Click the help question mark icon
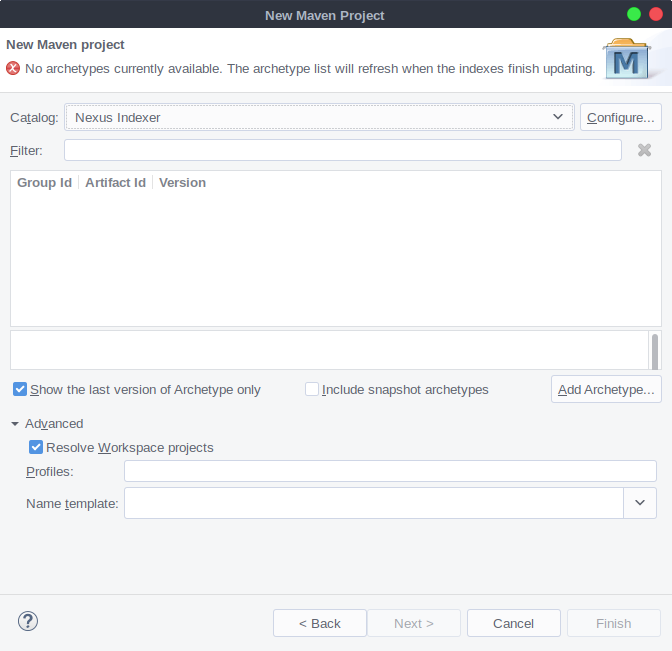The image size is (672, 651). pyautogui.click(x=28, y=621)
